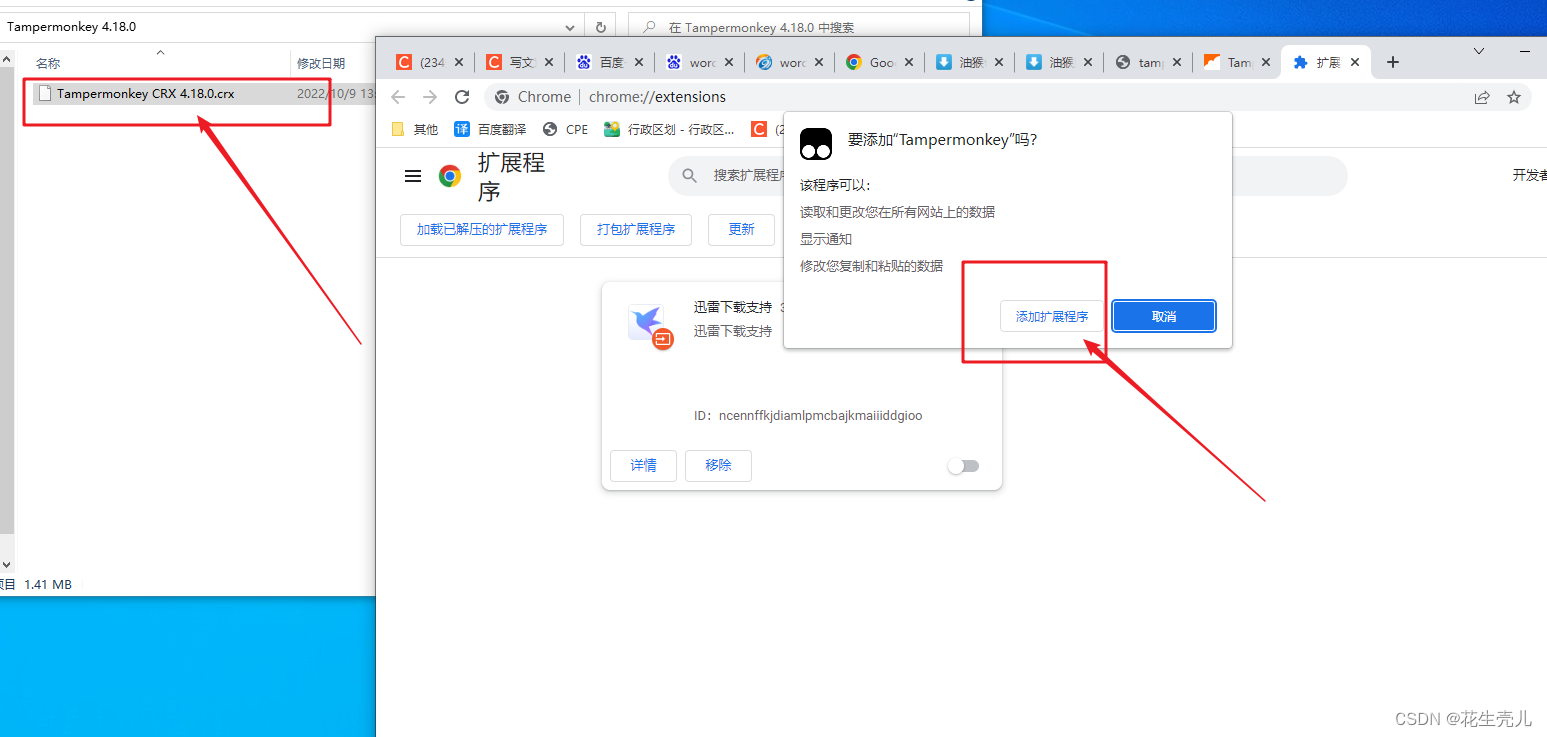Screen dimensions: 1547x737
Task: Open a new tab with plus button
Action: (1393, 62)
